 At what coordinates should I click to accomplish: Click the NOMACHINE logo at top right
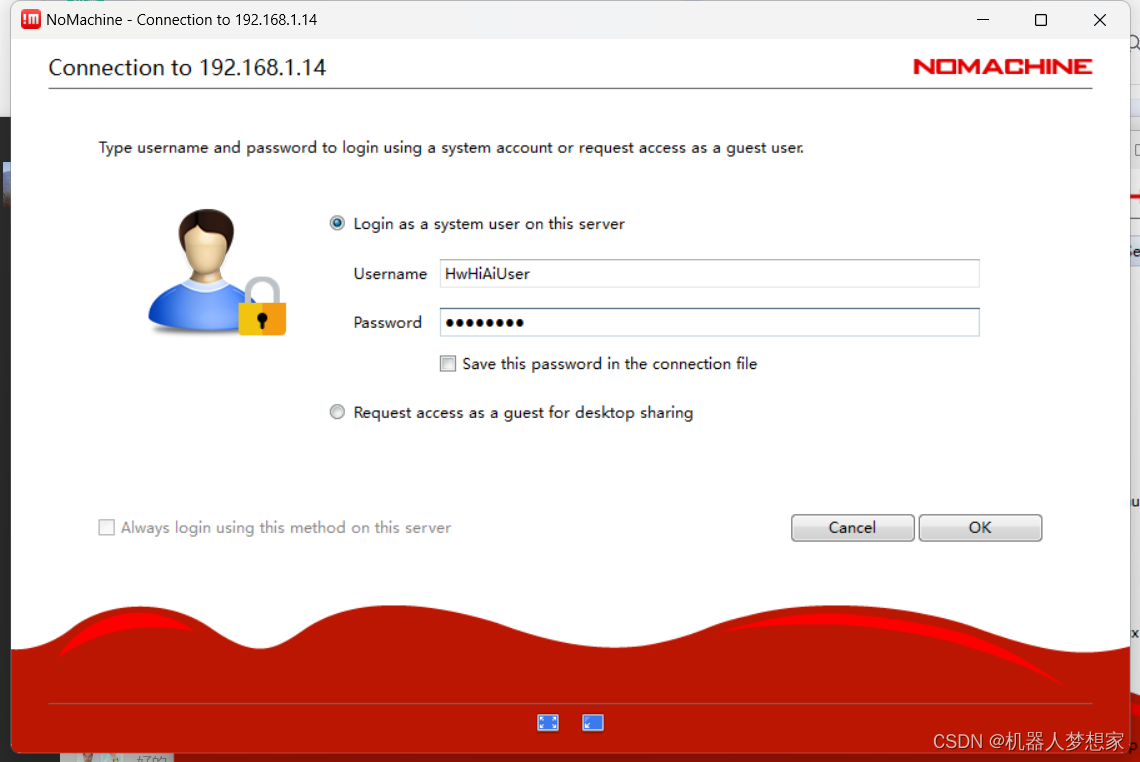tap(1003, 66)
